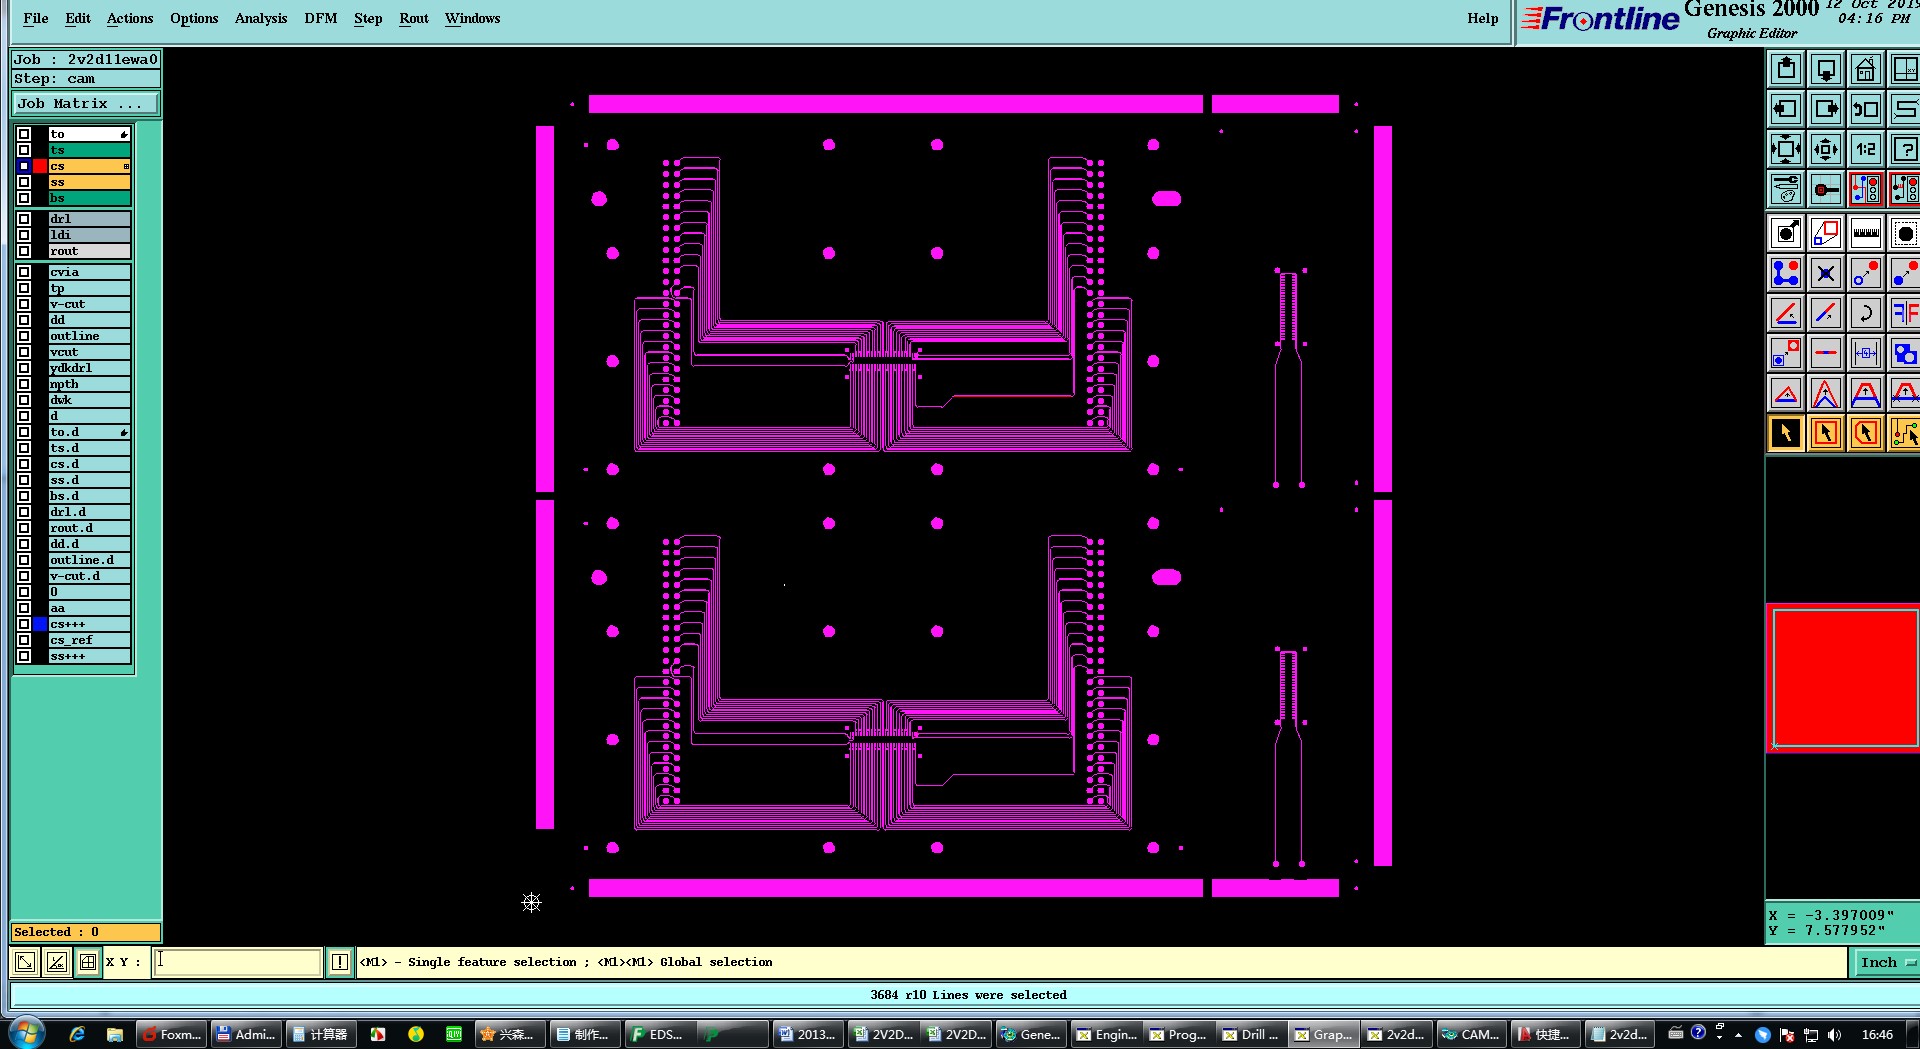The height and width of the screenshot is (1049, 1920).
Task: Select the rectangle-area arrow selection tool
Action: 1826,433
